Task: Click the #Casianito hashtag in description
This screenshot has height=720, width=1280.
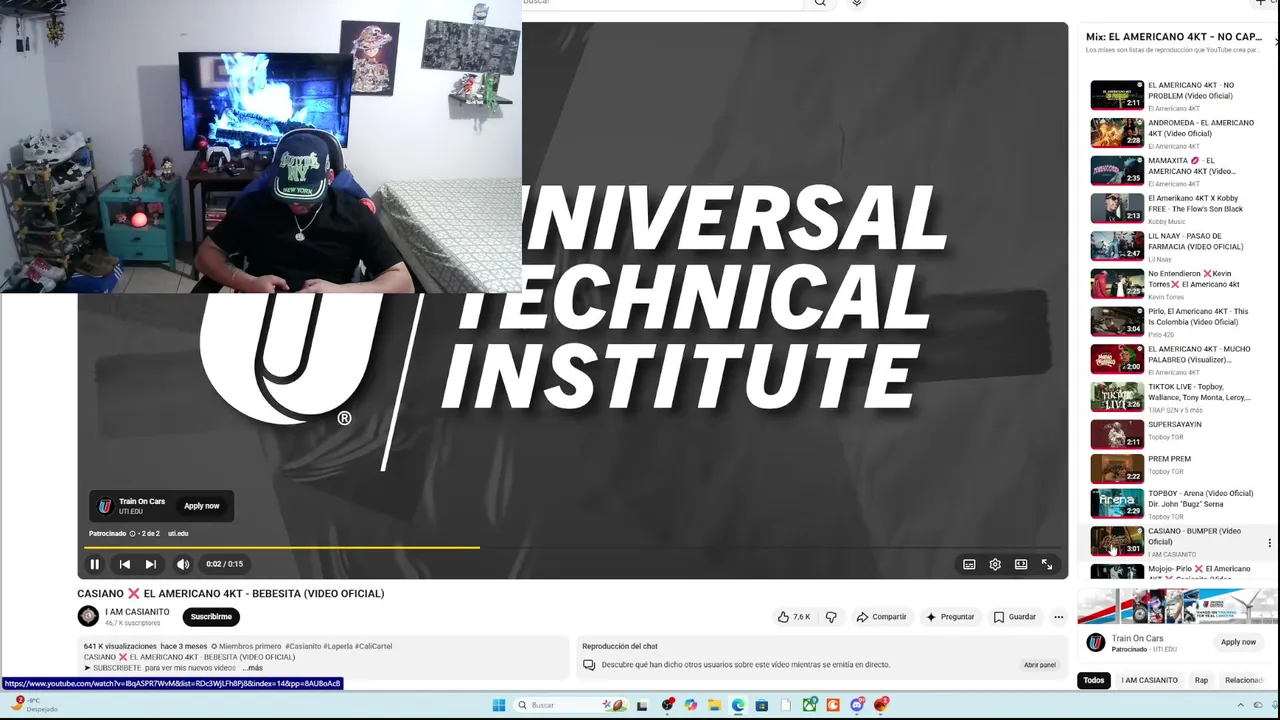Action: pos(302,647)
